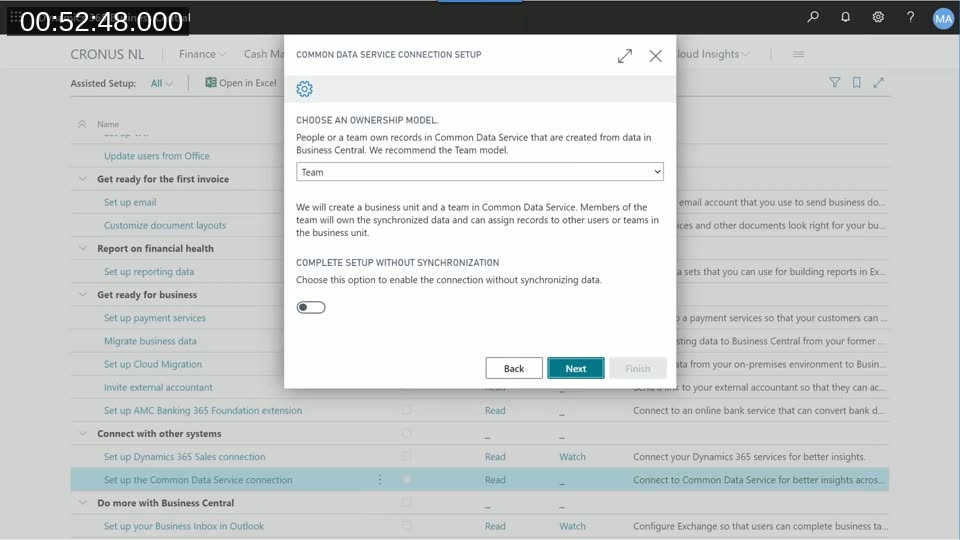Collapse Get ready for business group

coord(83,294)
